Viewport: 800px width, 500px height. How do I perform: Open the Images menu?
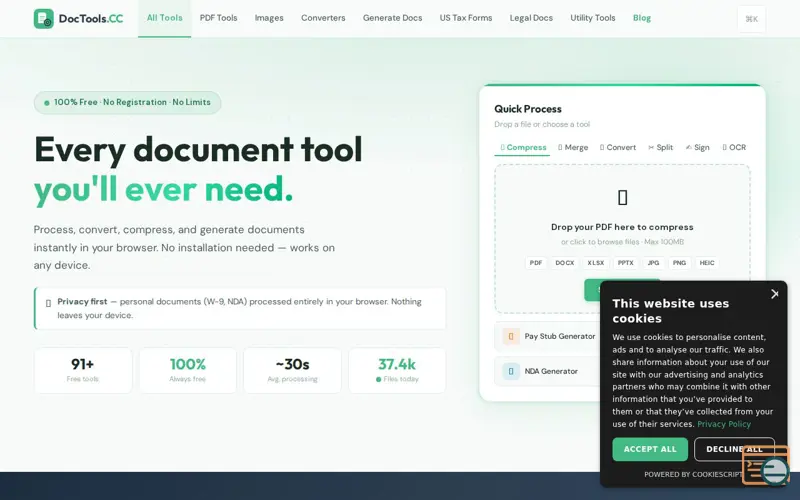click(x=269, y=18)
